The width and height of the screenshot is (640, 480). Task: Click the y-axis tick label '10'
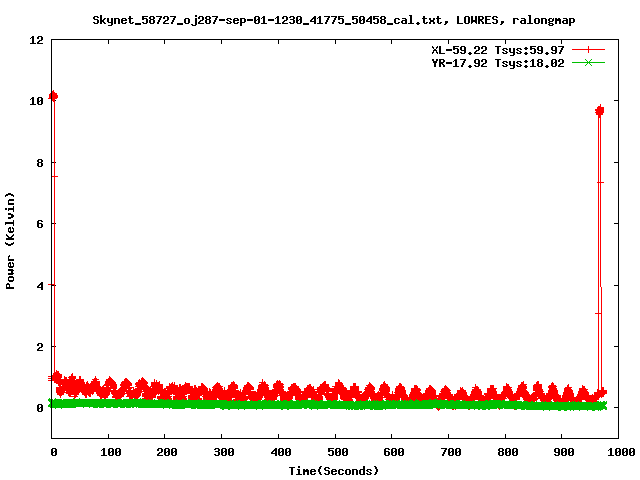point(36,101)
